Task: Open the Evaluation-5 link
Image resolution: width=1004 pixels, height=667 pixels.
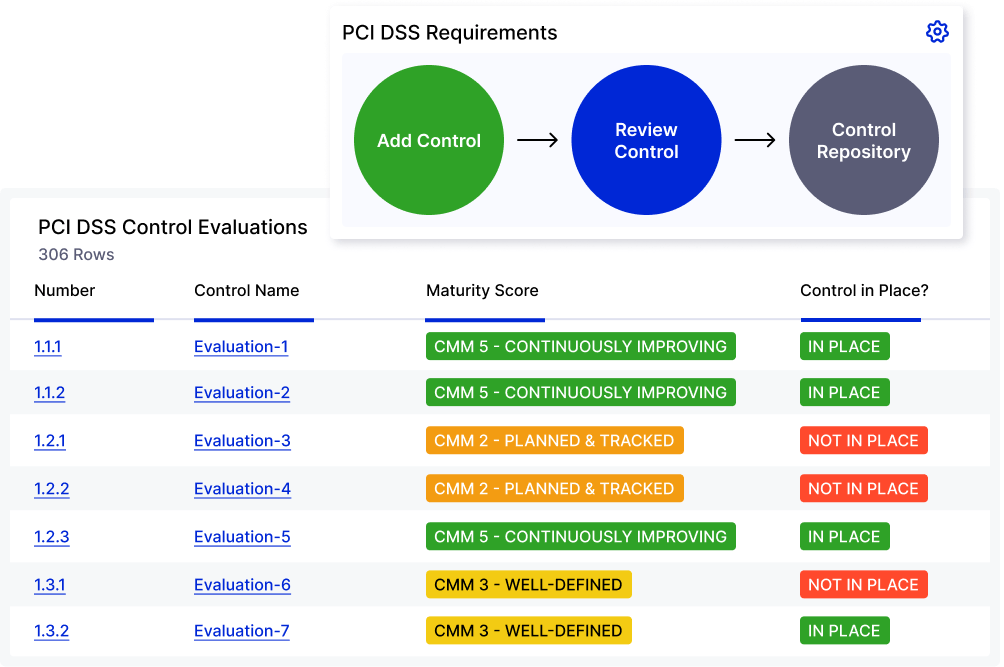Action: pyautogui.click(x=242, y=536)
